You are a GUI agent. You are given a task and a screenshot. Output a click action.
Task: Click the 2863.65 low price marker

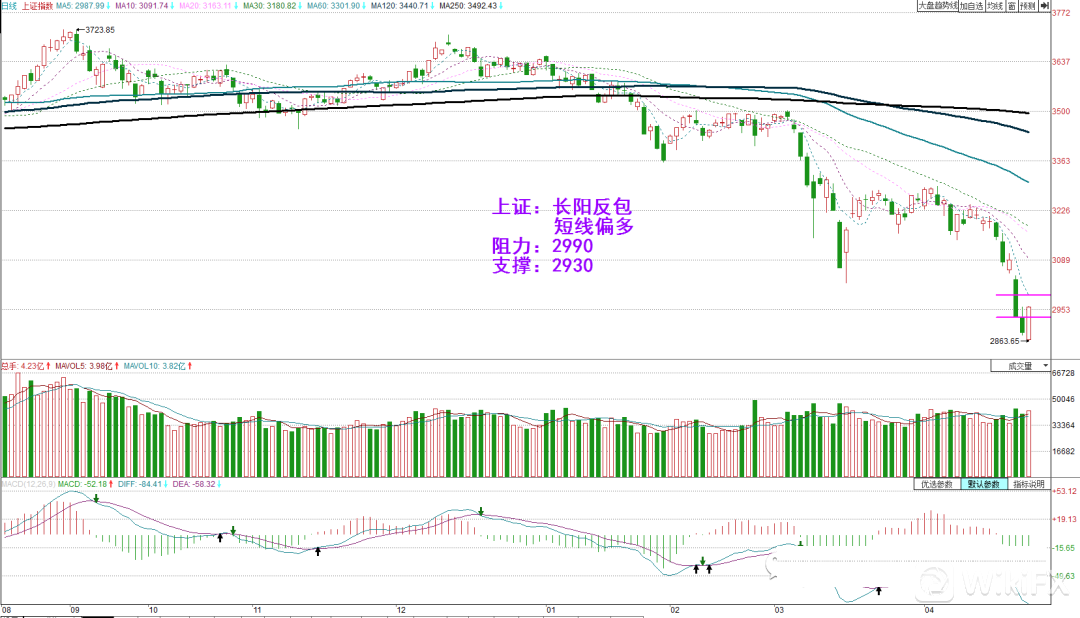point(1003,341)
